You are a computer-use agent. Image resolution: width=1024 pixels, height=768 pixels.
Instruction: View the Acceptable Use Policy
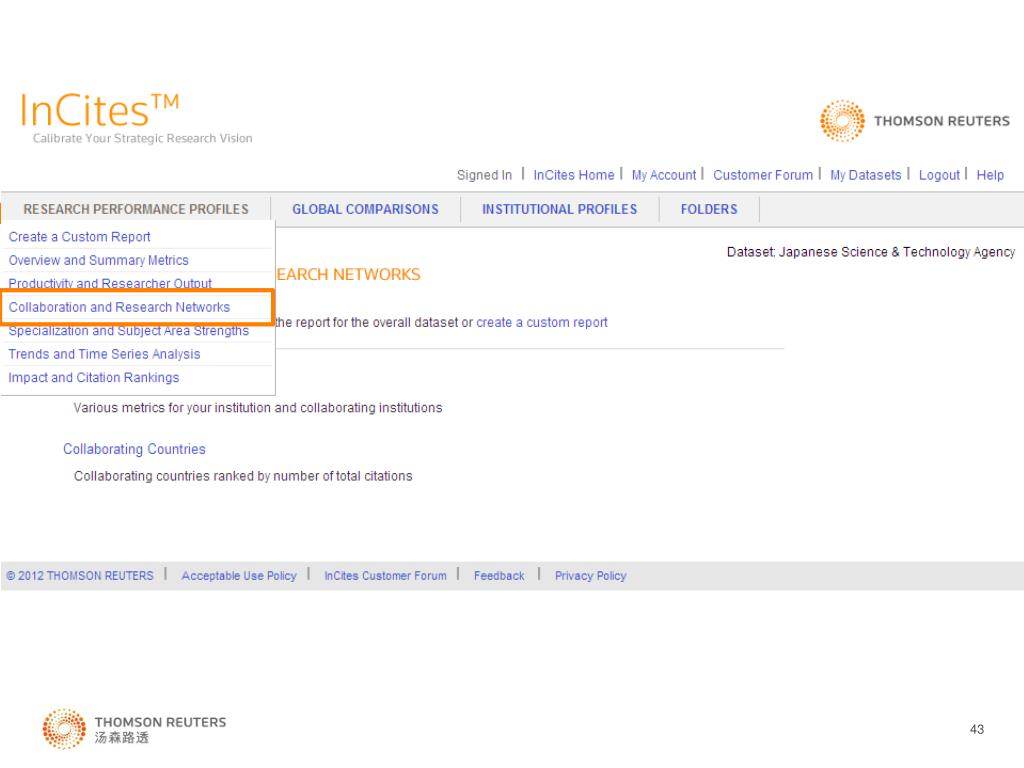point(239,575)
